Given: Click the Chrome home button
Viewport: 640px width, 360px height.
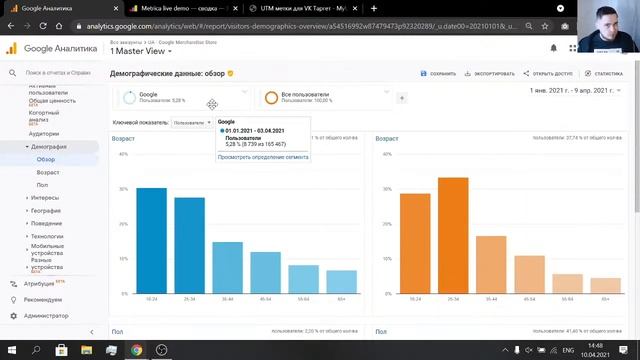Looking at the screenshot, I should 59,26.
